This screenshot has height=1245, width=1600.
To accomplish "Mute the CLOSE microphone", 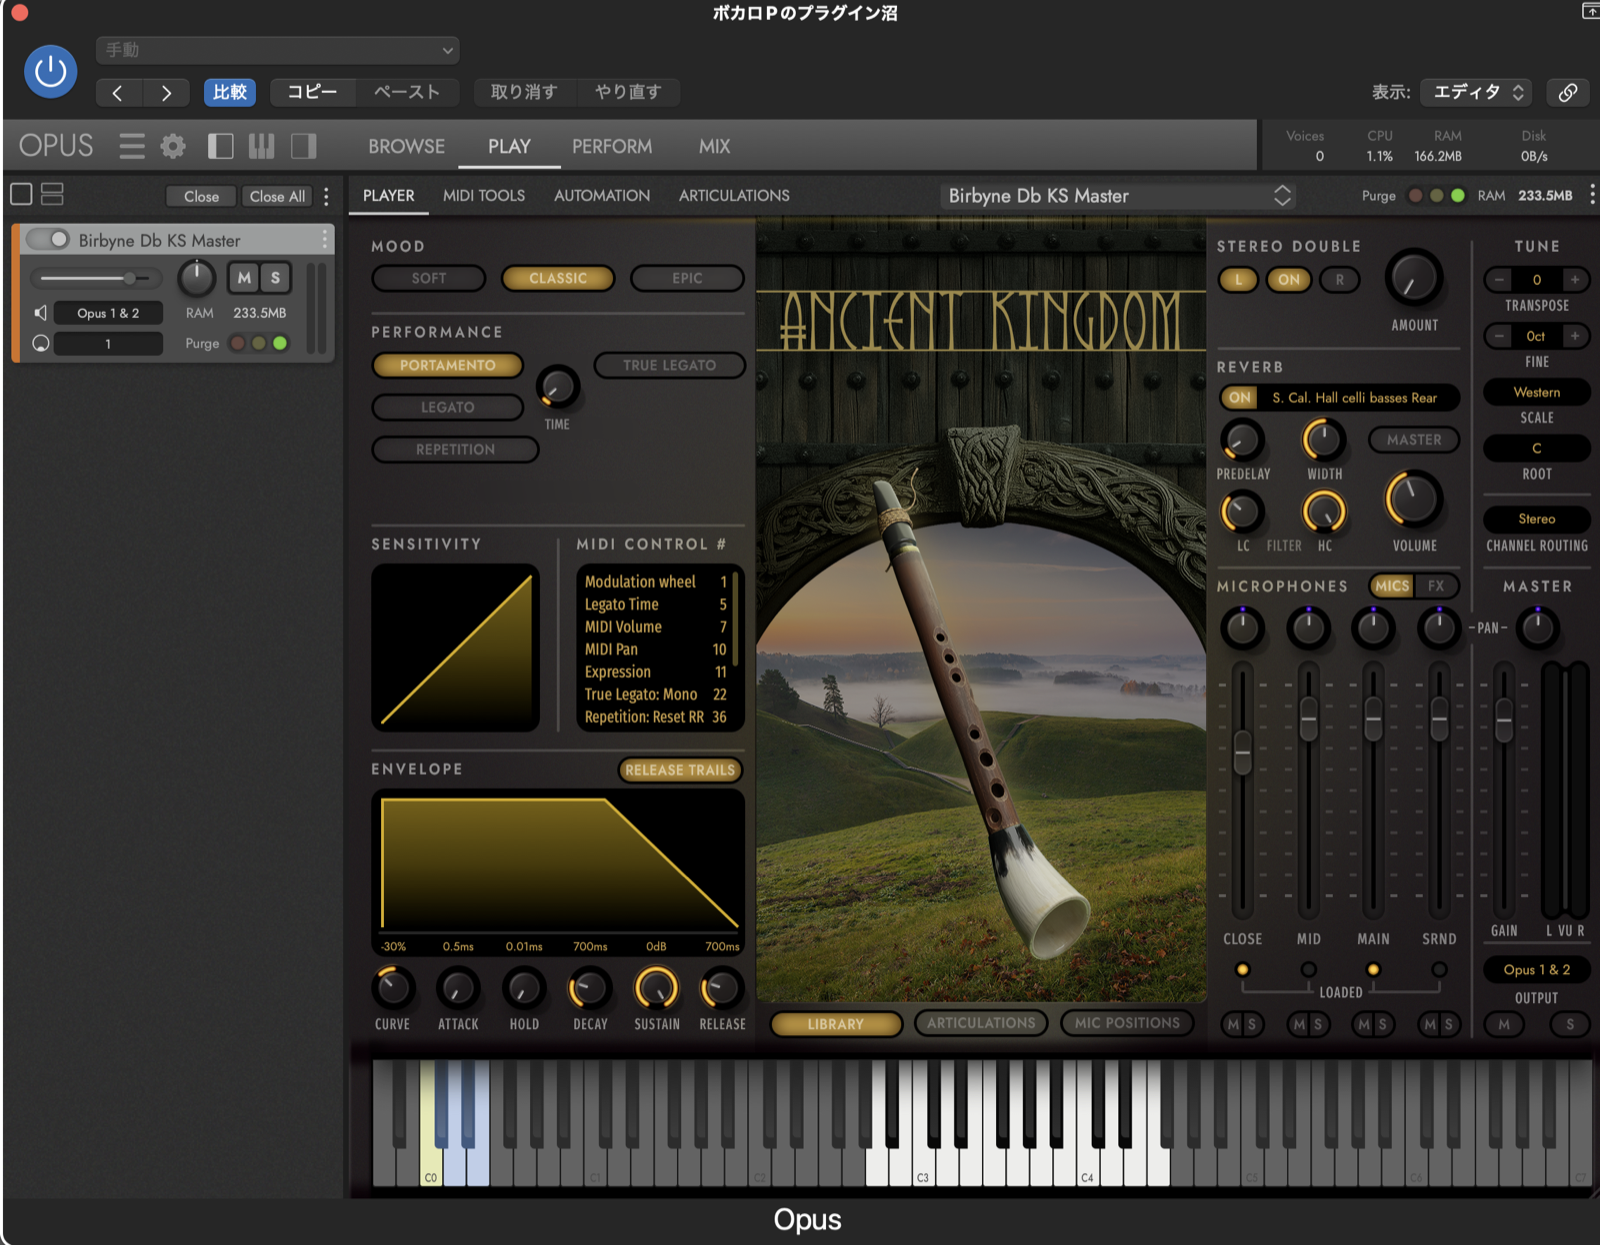I will point(1233,1024).
